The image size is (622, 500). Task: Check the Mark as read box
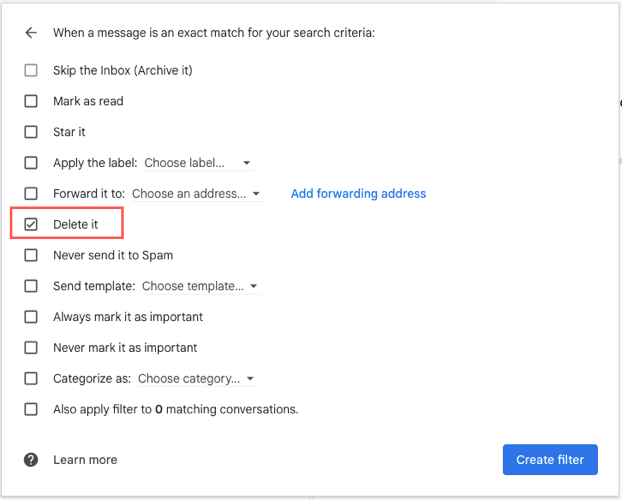pyautogui.click(x=31, y=101)
